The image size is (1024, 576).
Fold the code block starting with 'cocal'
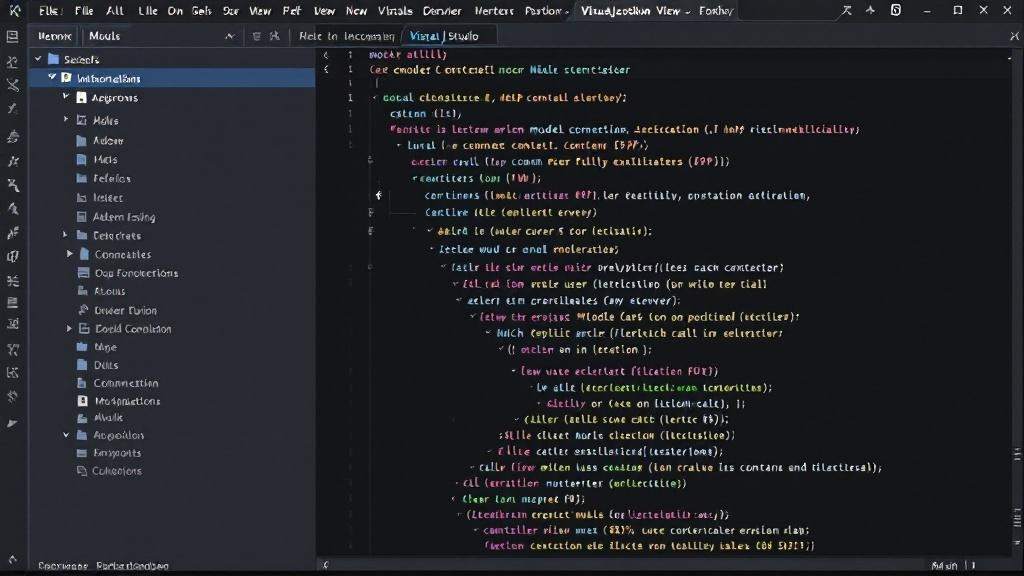coord(376,97)
